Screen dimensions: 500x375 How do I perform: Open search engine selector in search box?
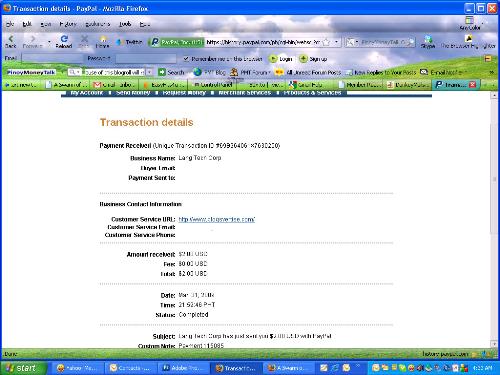tap(352, 42)
